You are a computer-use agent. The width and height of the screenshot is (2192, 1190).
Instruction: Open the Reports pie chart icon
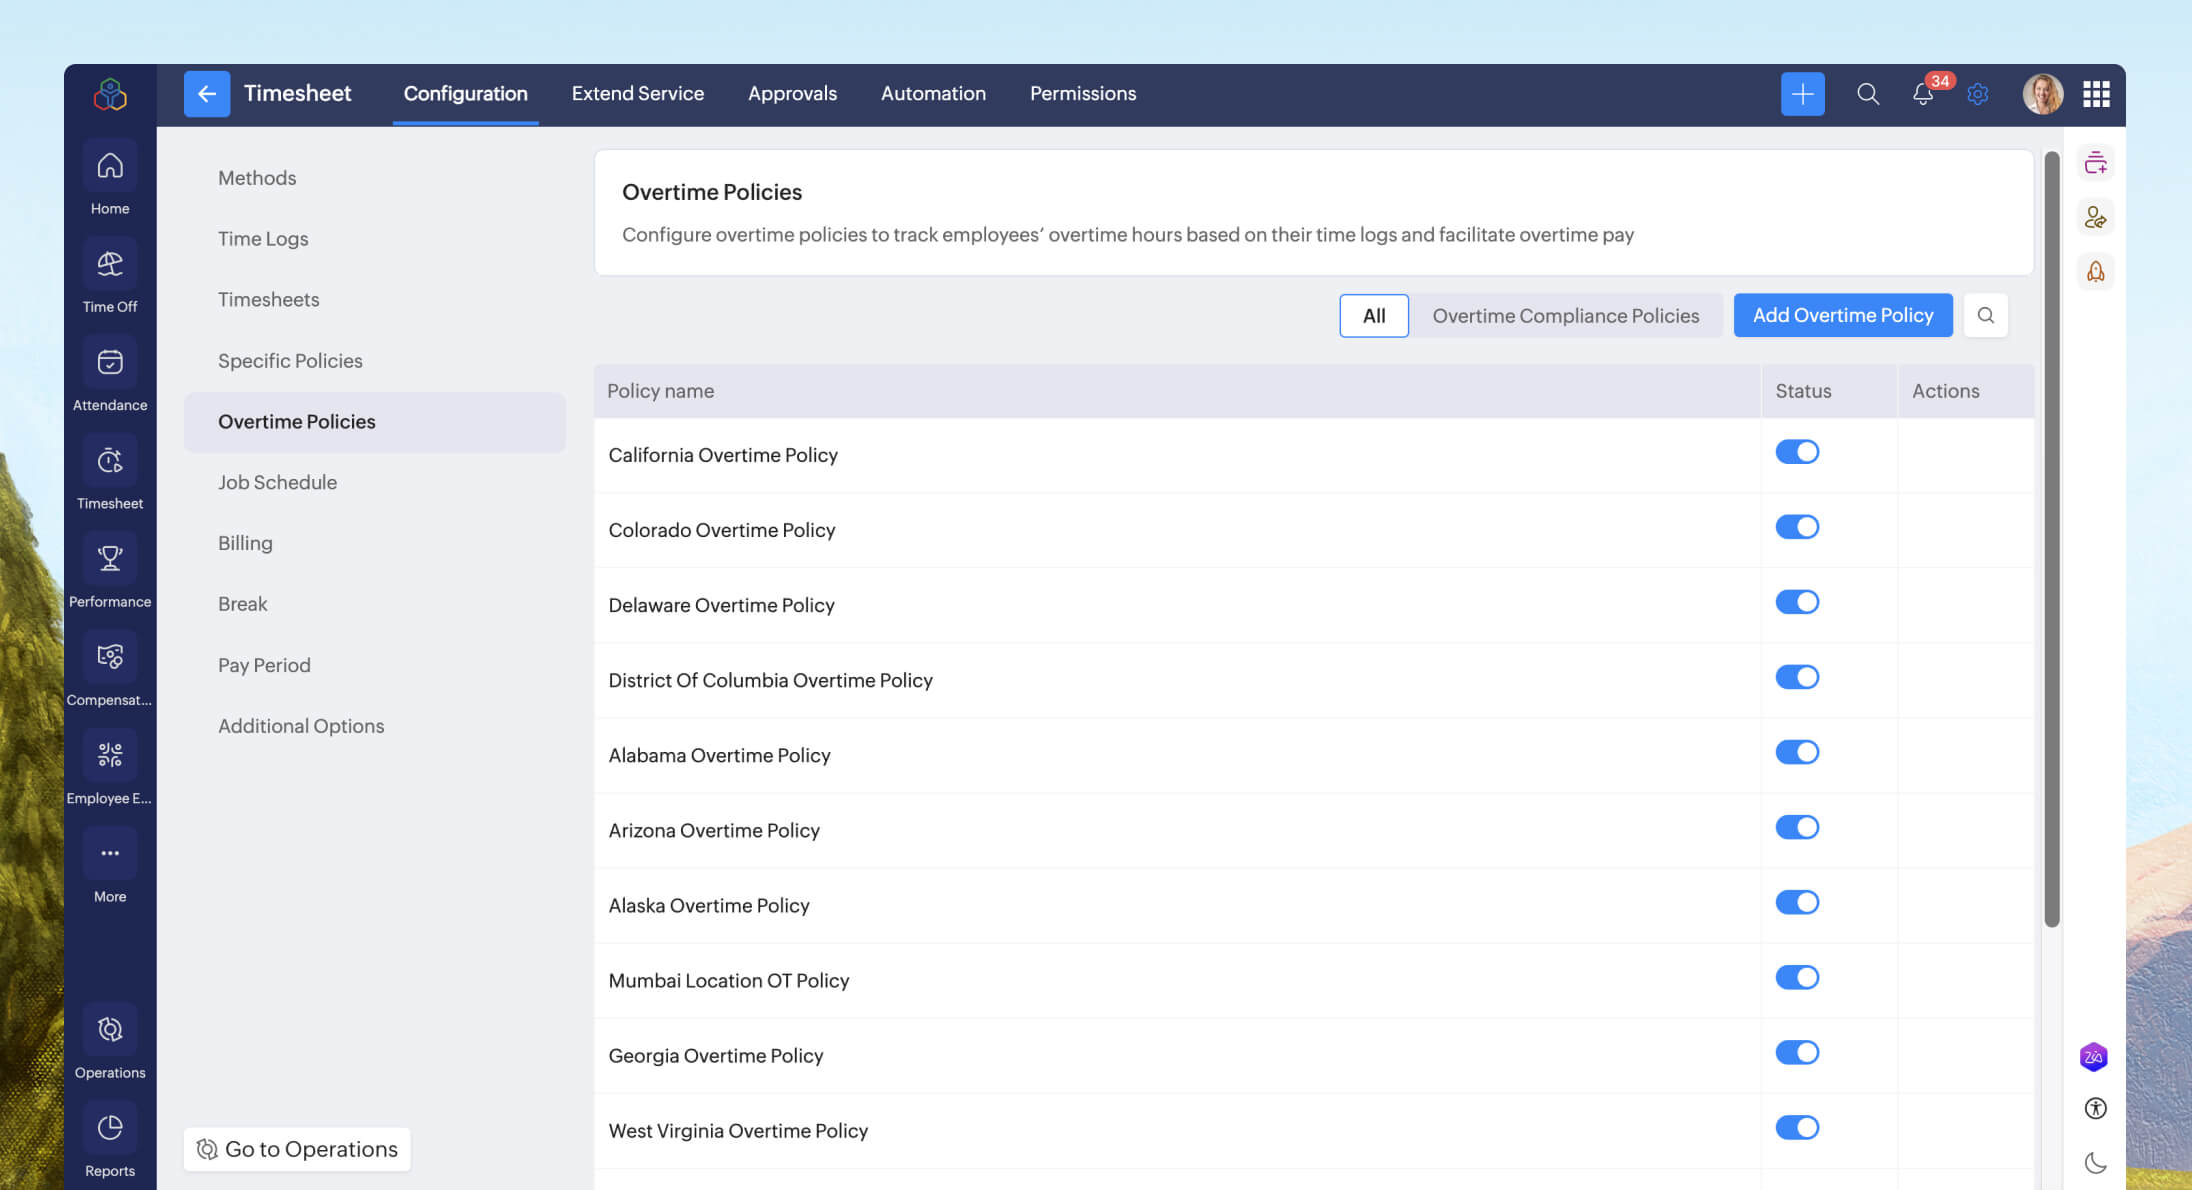[x=110, y=1127]
